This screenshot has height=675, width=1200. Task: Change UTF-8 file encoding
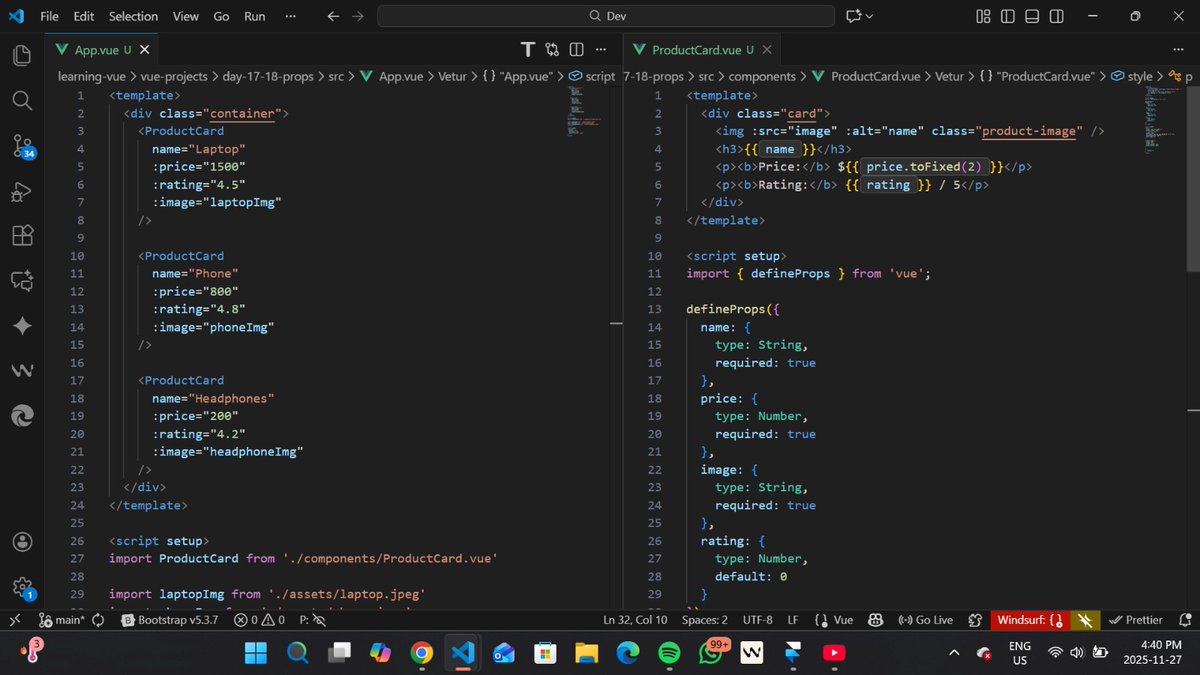pos(757,620)
